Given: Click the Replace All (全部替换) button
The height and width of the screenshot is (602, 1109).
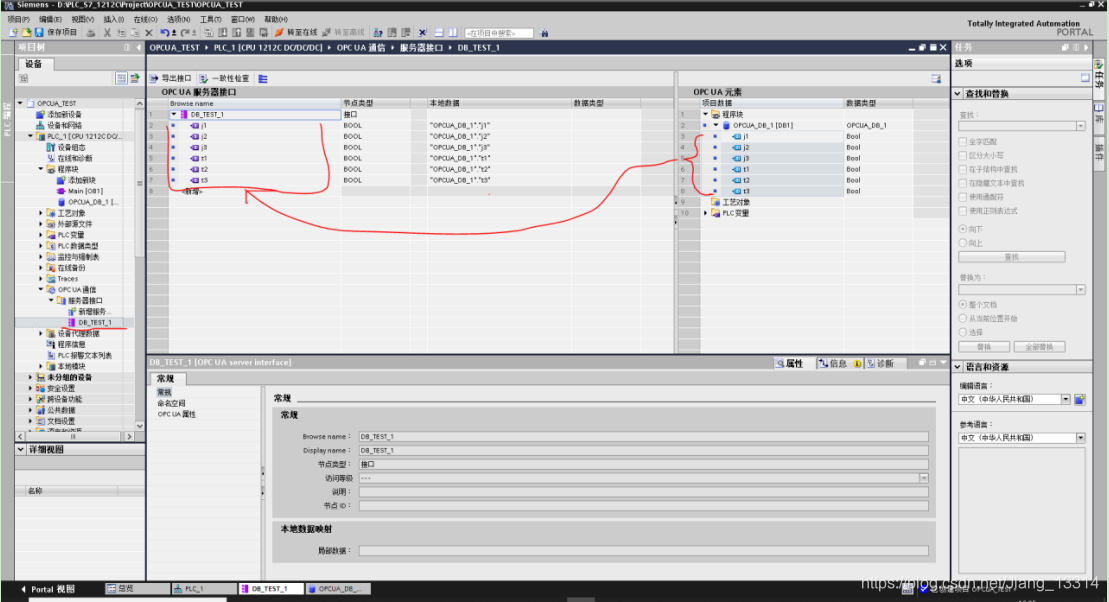Looking at the screenshot, I should click(1039, 347).
